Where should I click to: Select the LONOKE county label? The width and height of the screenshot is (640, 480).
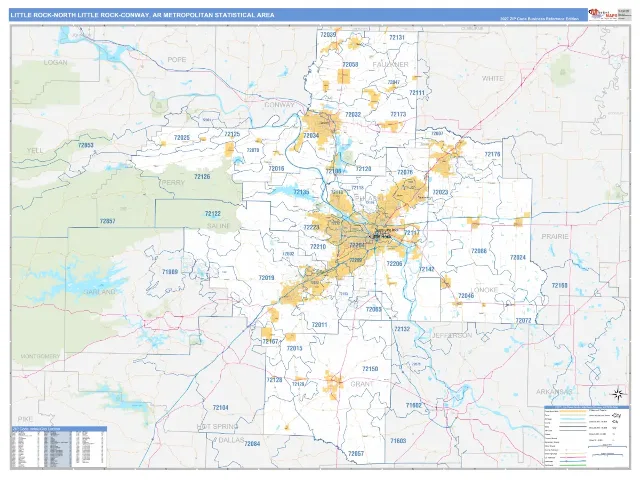click(x=484, y=289)
